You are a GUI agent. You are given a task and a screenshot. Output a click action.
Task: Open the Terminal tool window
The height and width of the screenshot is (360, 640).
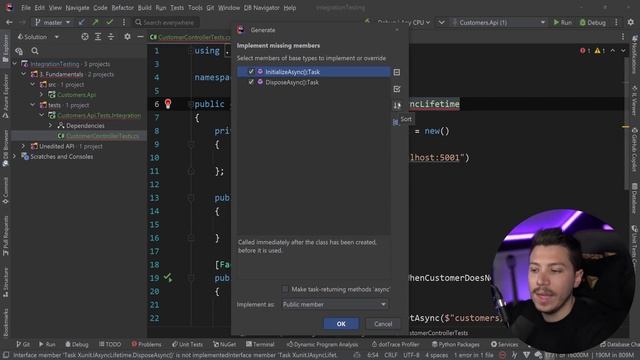pyautogui.click(x=260, y=344)
